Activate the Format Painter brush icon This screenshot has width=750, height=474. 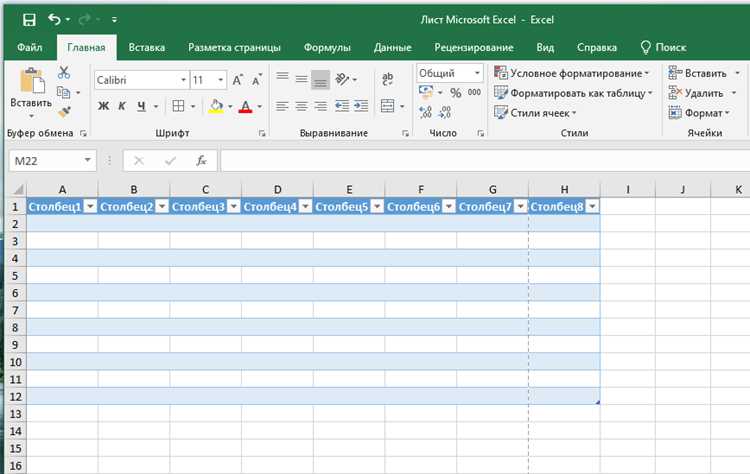64,112
